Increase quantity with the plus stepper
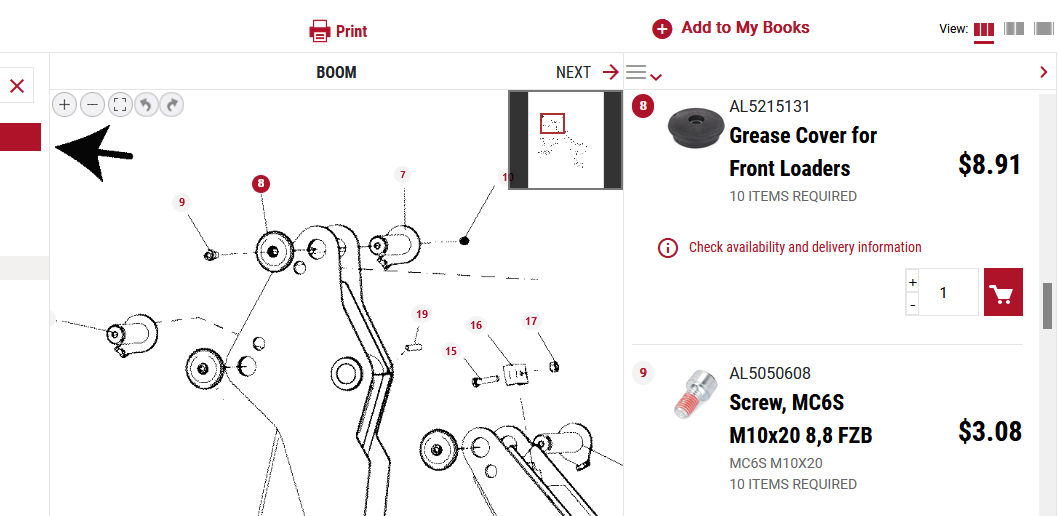1060x516 pixels. [x=913, y=281]
